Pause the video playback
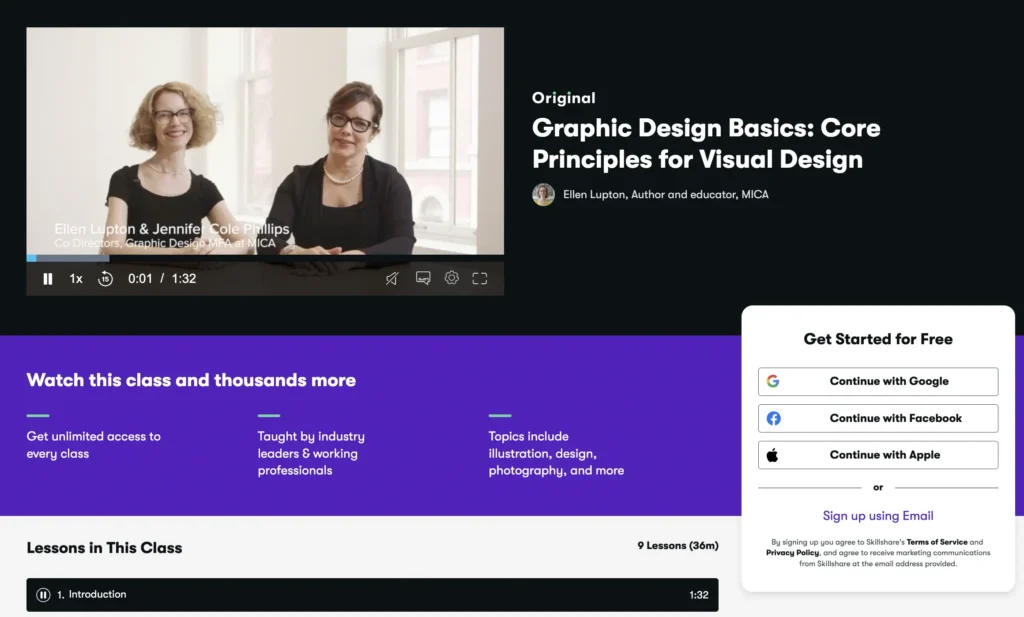Viewport: 1024px width, 617px height. (47, 279)
